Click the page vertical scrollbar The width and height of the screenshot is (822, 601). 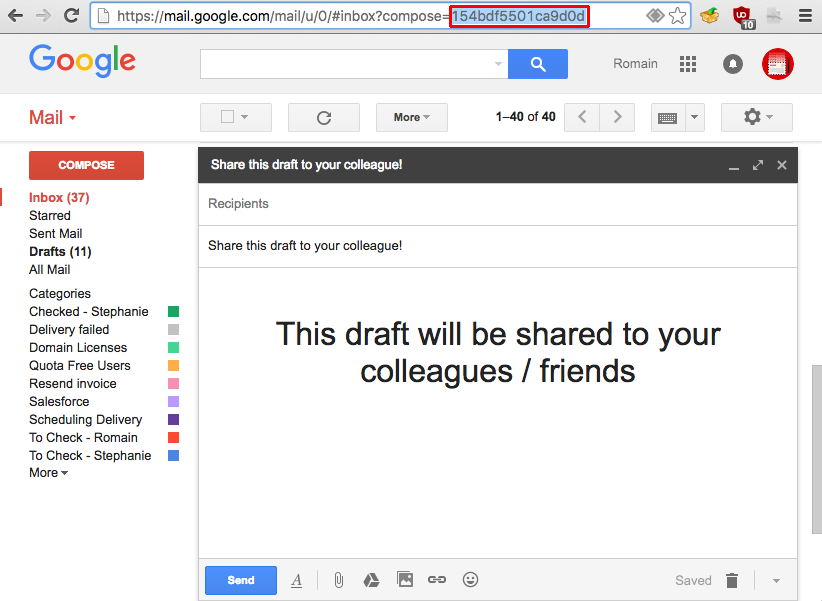pos(816,449)
